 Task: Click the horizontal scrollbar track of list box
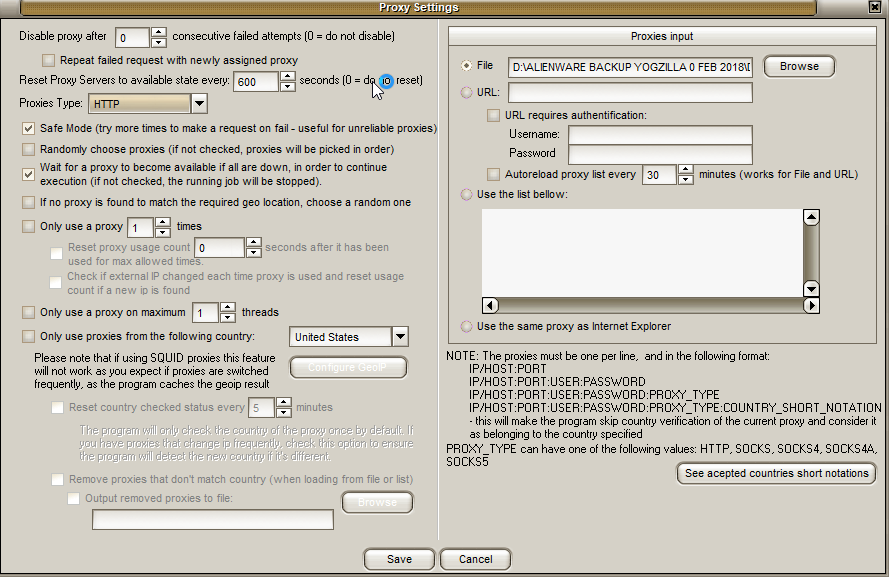pyautogui.click(x=651, y=306)
